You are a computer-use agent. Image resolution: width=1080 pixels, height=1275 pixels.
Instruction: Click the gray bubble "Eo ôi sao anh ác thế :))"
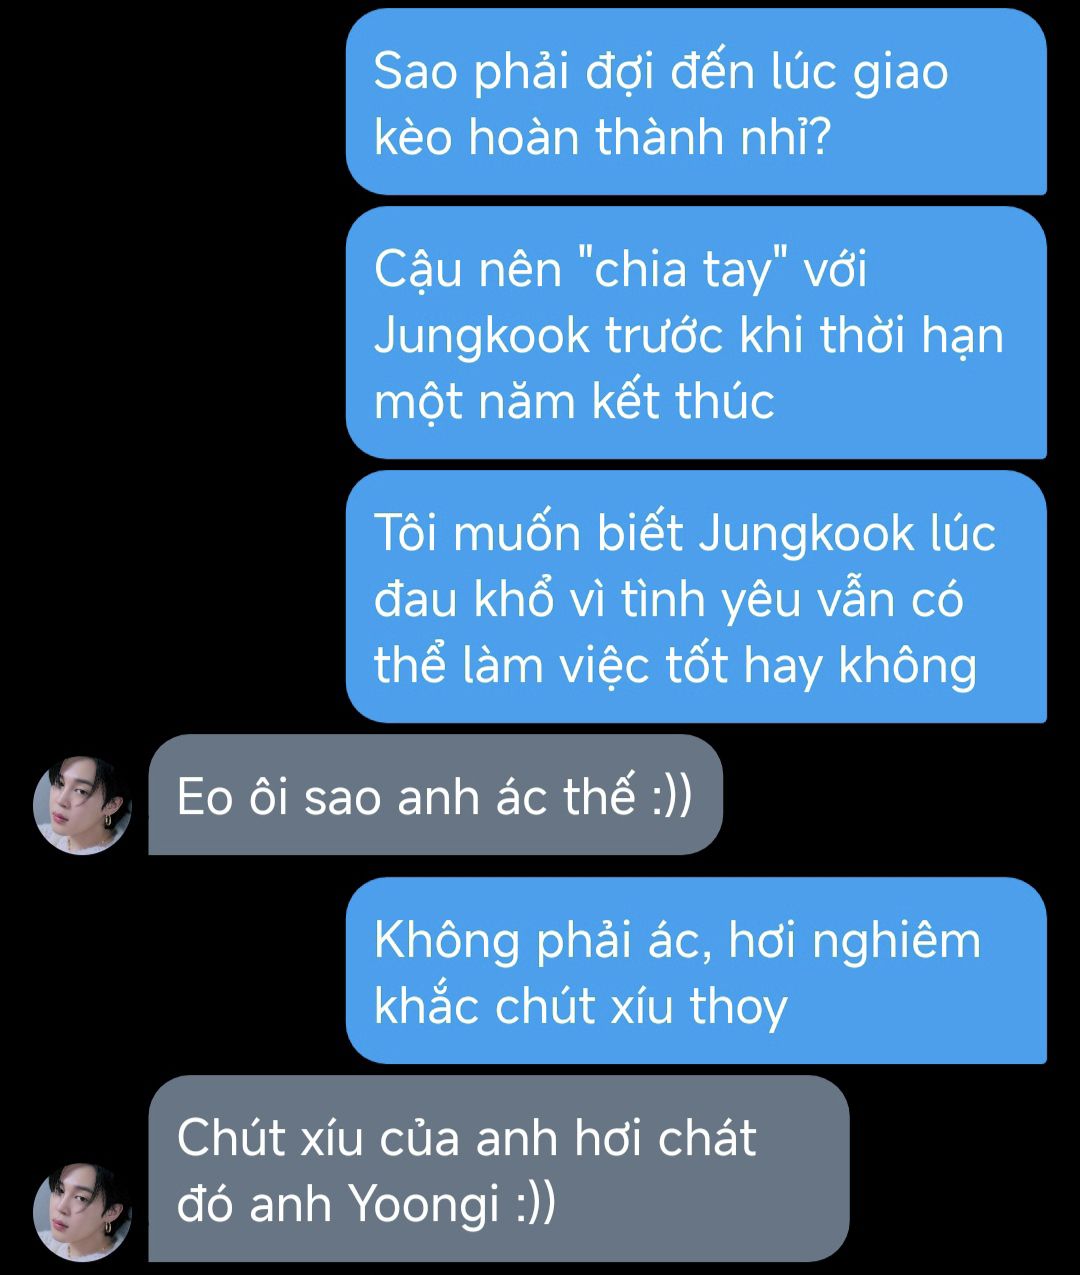click(435, 795)
